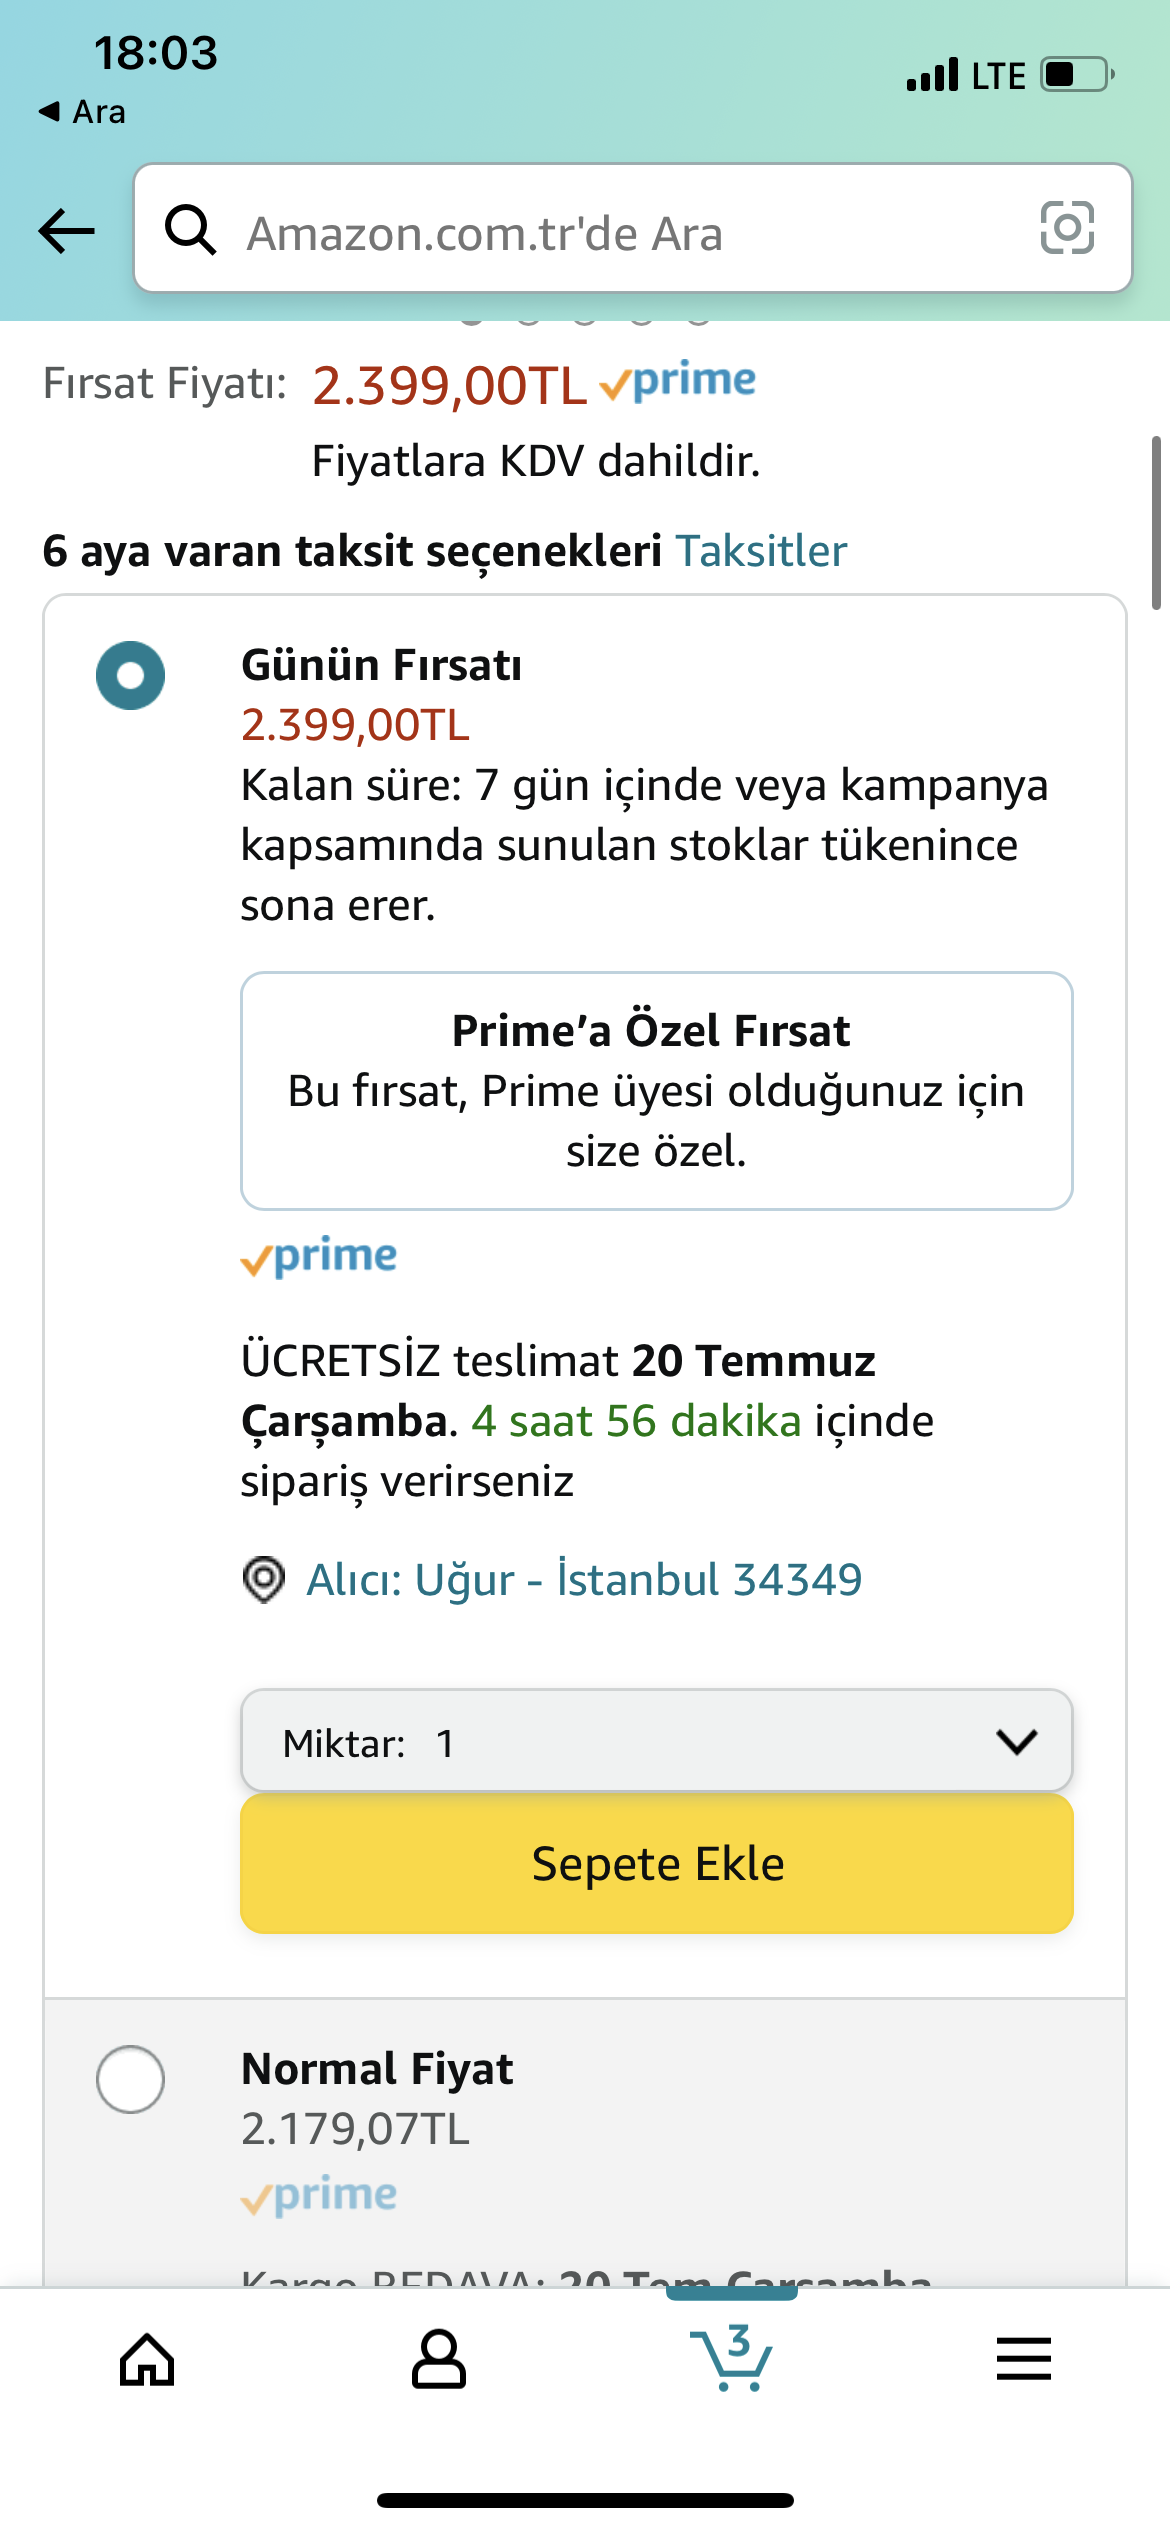Screen dimensions: 1170x2532
Task: Tap the location pin icon near Alıcı
Action: [264, 1580]
